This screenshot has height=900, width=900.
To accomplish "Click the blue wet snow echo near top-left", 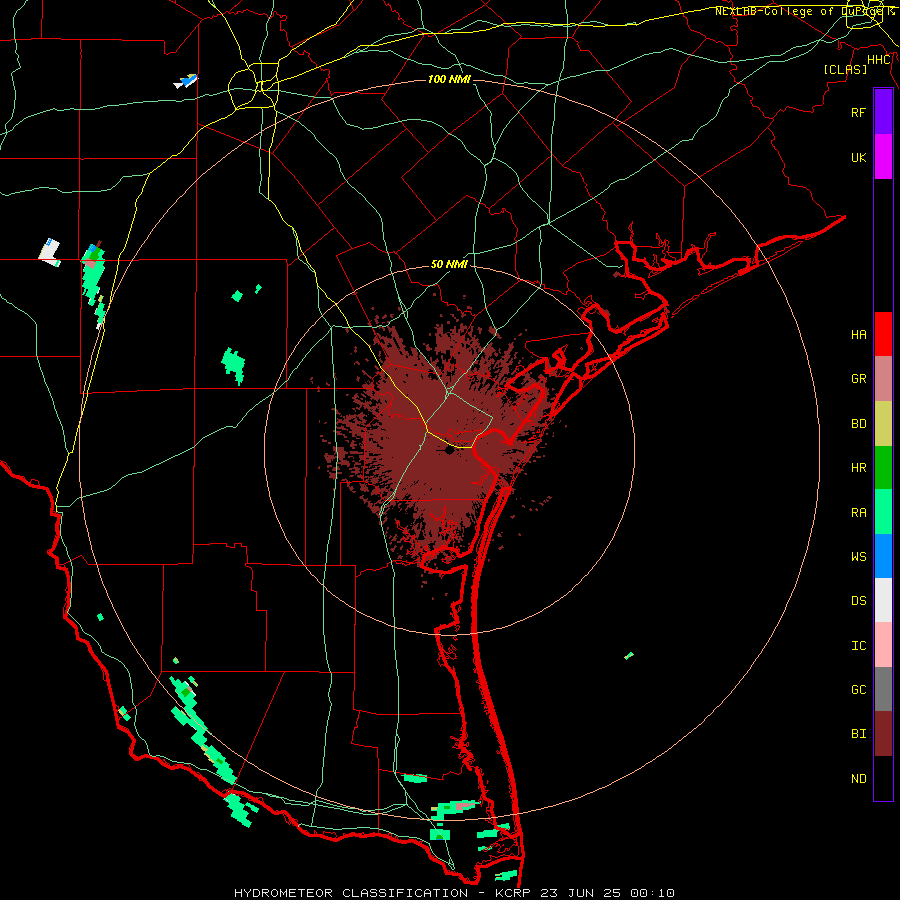I will coord(186,82).
